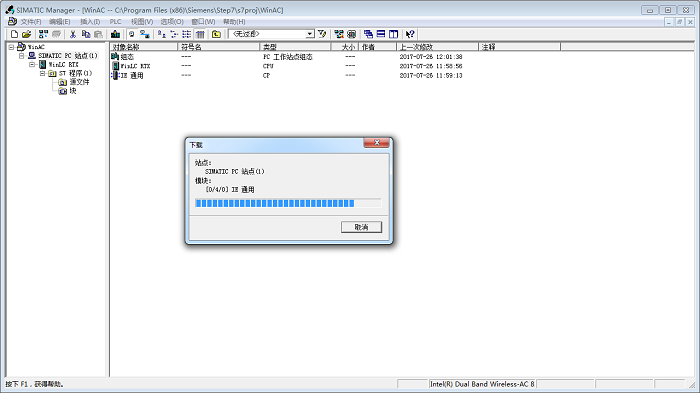Click the context Help arrow icon
The width and height of the screenshot is (700, 393).
click(x=410, y=34)
